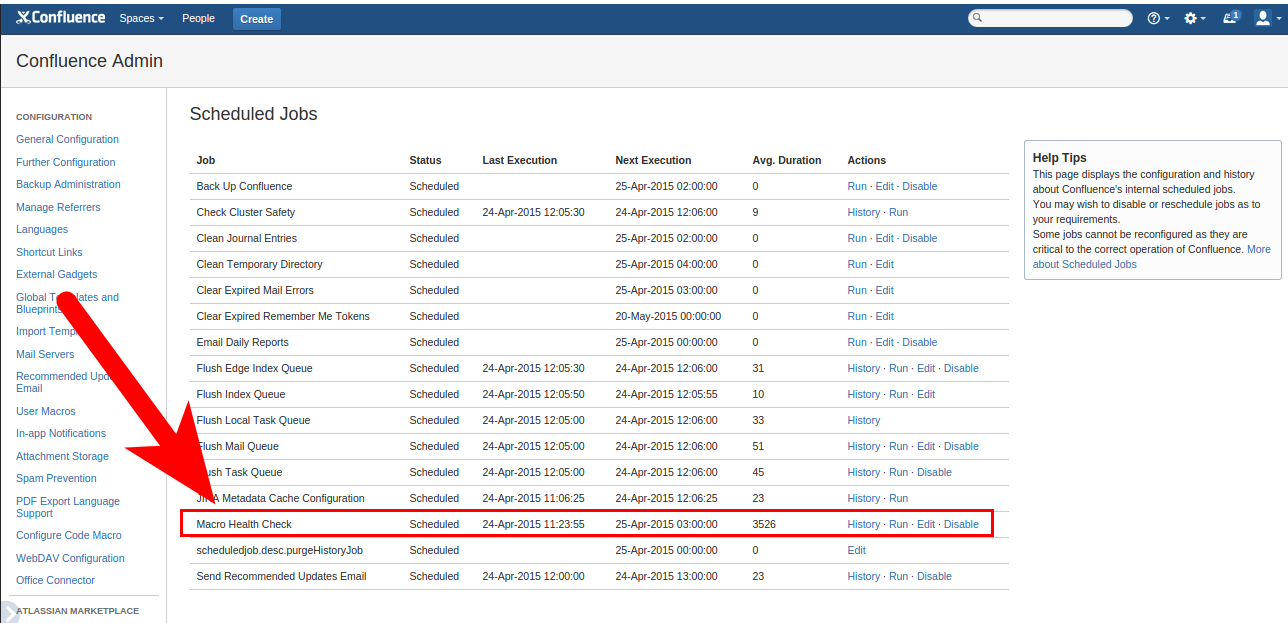Open the notifications icon in header
The width and height of the screenshot is (1288, 623).
click(x=1232, y=18)
